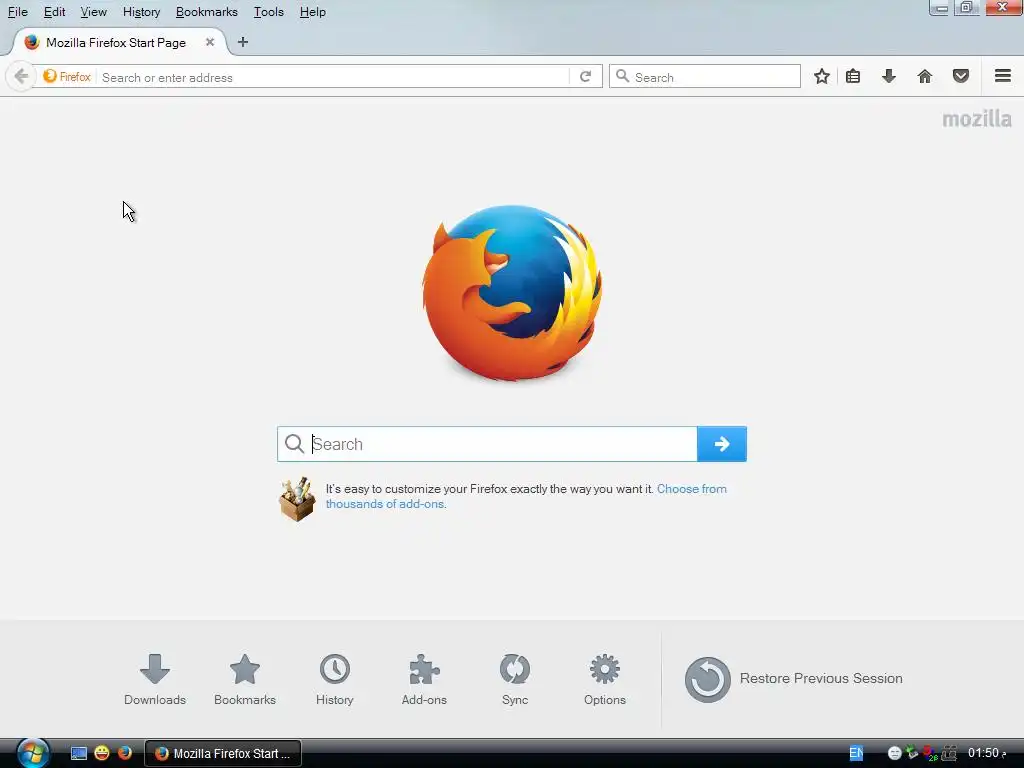Image resolution: width=1024 pixels, height=768 pixels.
Task: Open Downloads from the start page
Action: tap(155, 680)
